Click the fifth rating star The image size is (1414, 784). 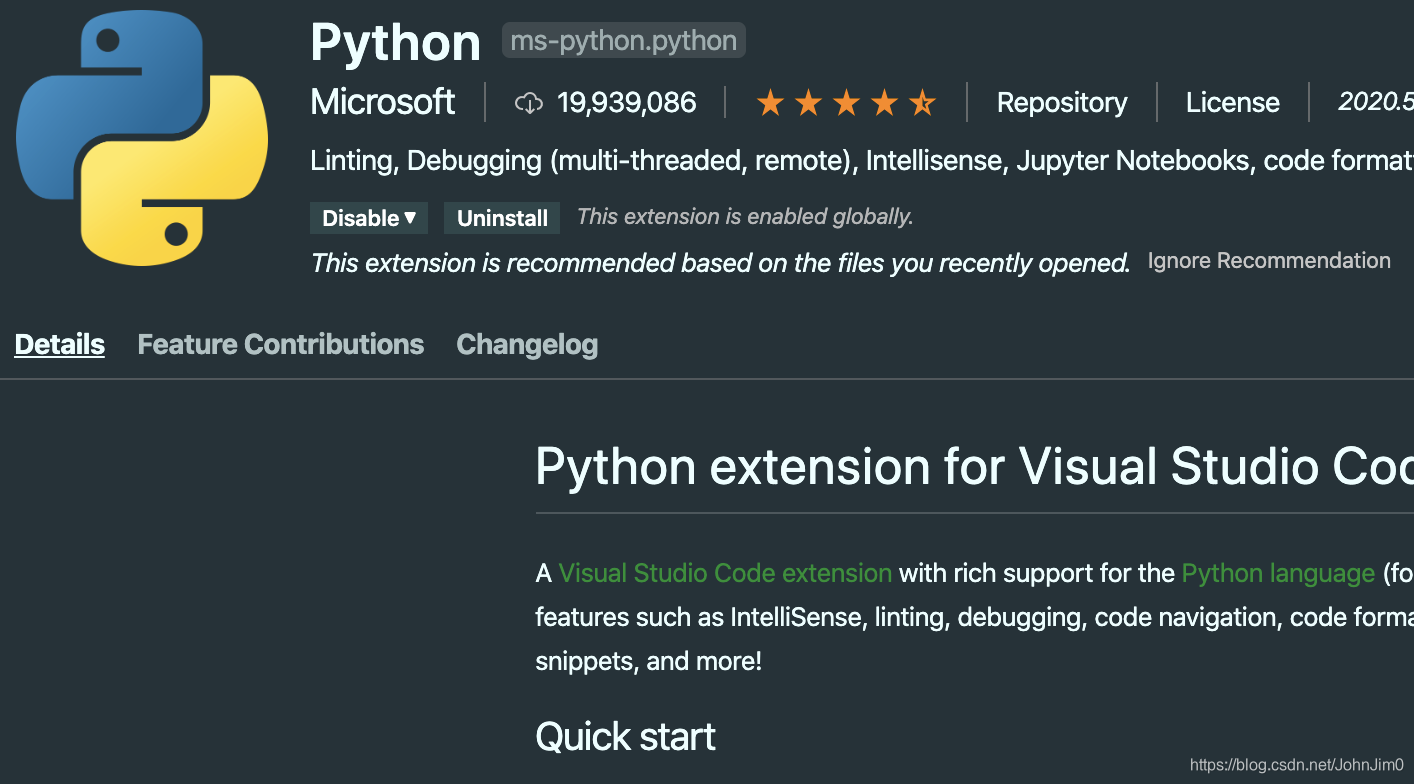click(x=922, y=101)
